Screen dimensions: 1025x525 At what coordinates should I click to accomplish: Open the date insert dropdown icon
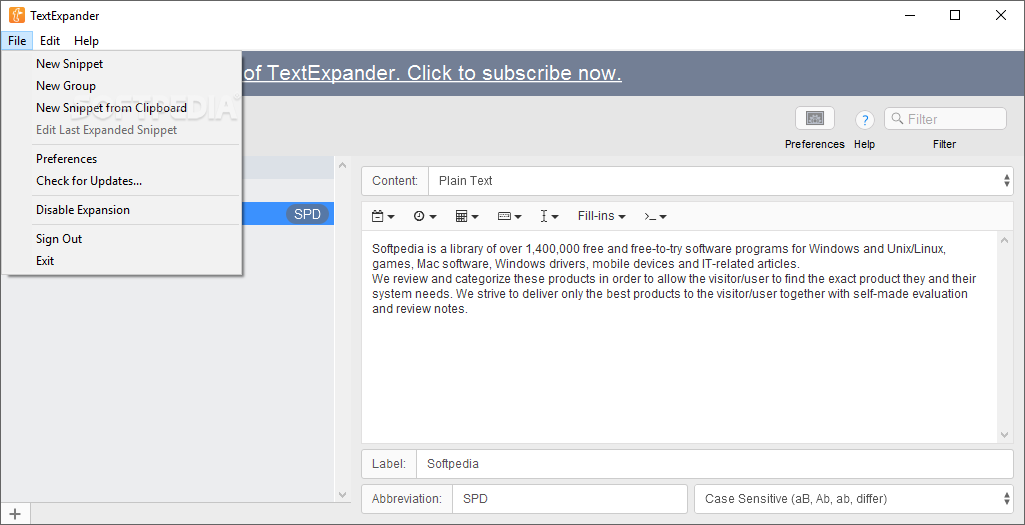[383, 216]
